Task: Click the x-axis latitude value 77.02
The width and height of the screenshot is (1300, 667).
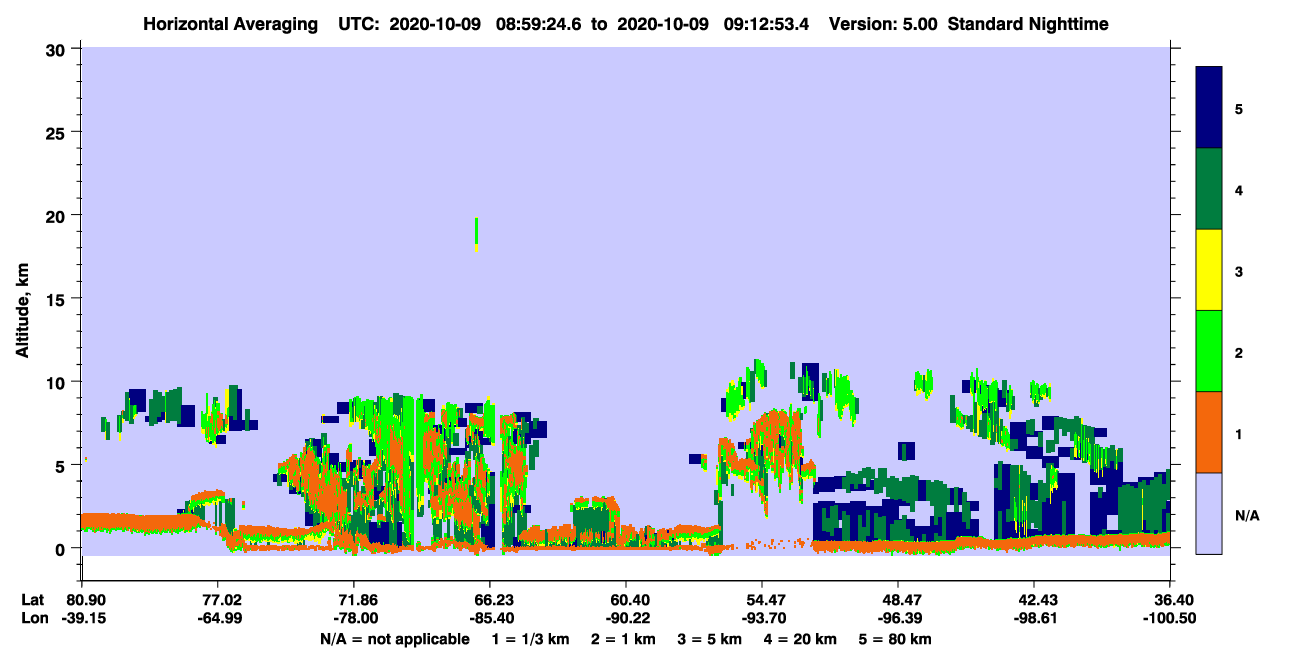Action: click(218, 600)
